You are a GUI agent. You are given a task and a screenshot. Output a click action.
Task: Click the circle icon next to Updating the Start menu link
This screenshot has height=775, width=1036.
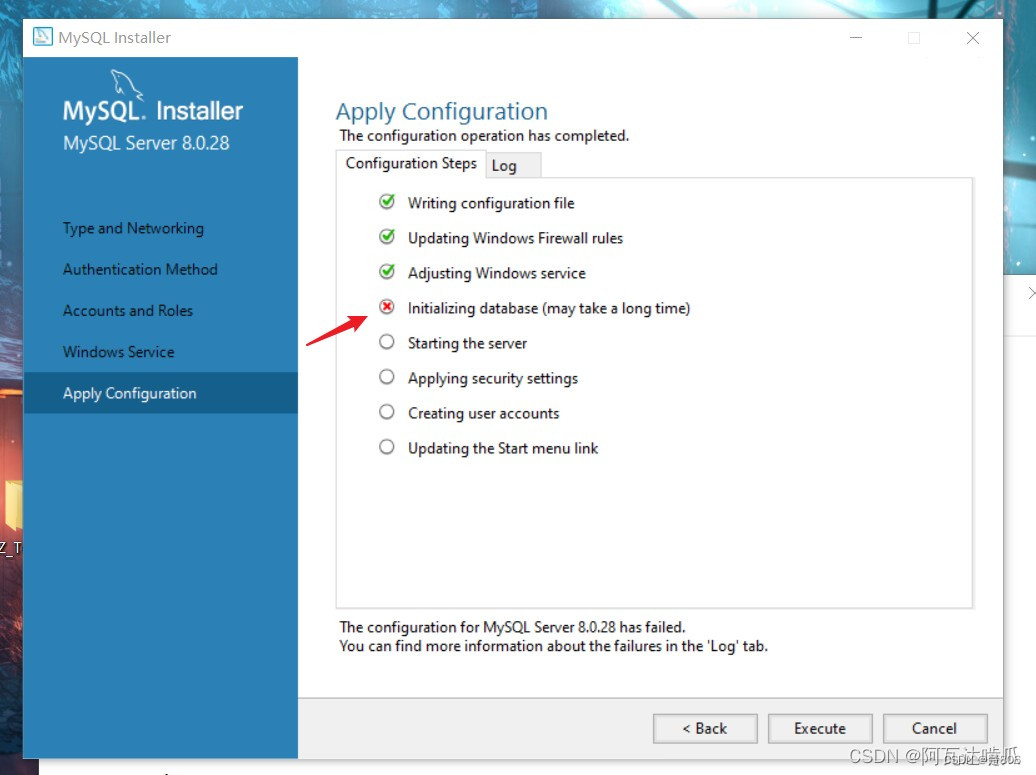coord(387,447)
